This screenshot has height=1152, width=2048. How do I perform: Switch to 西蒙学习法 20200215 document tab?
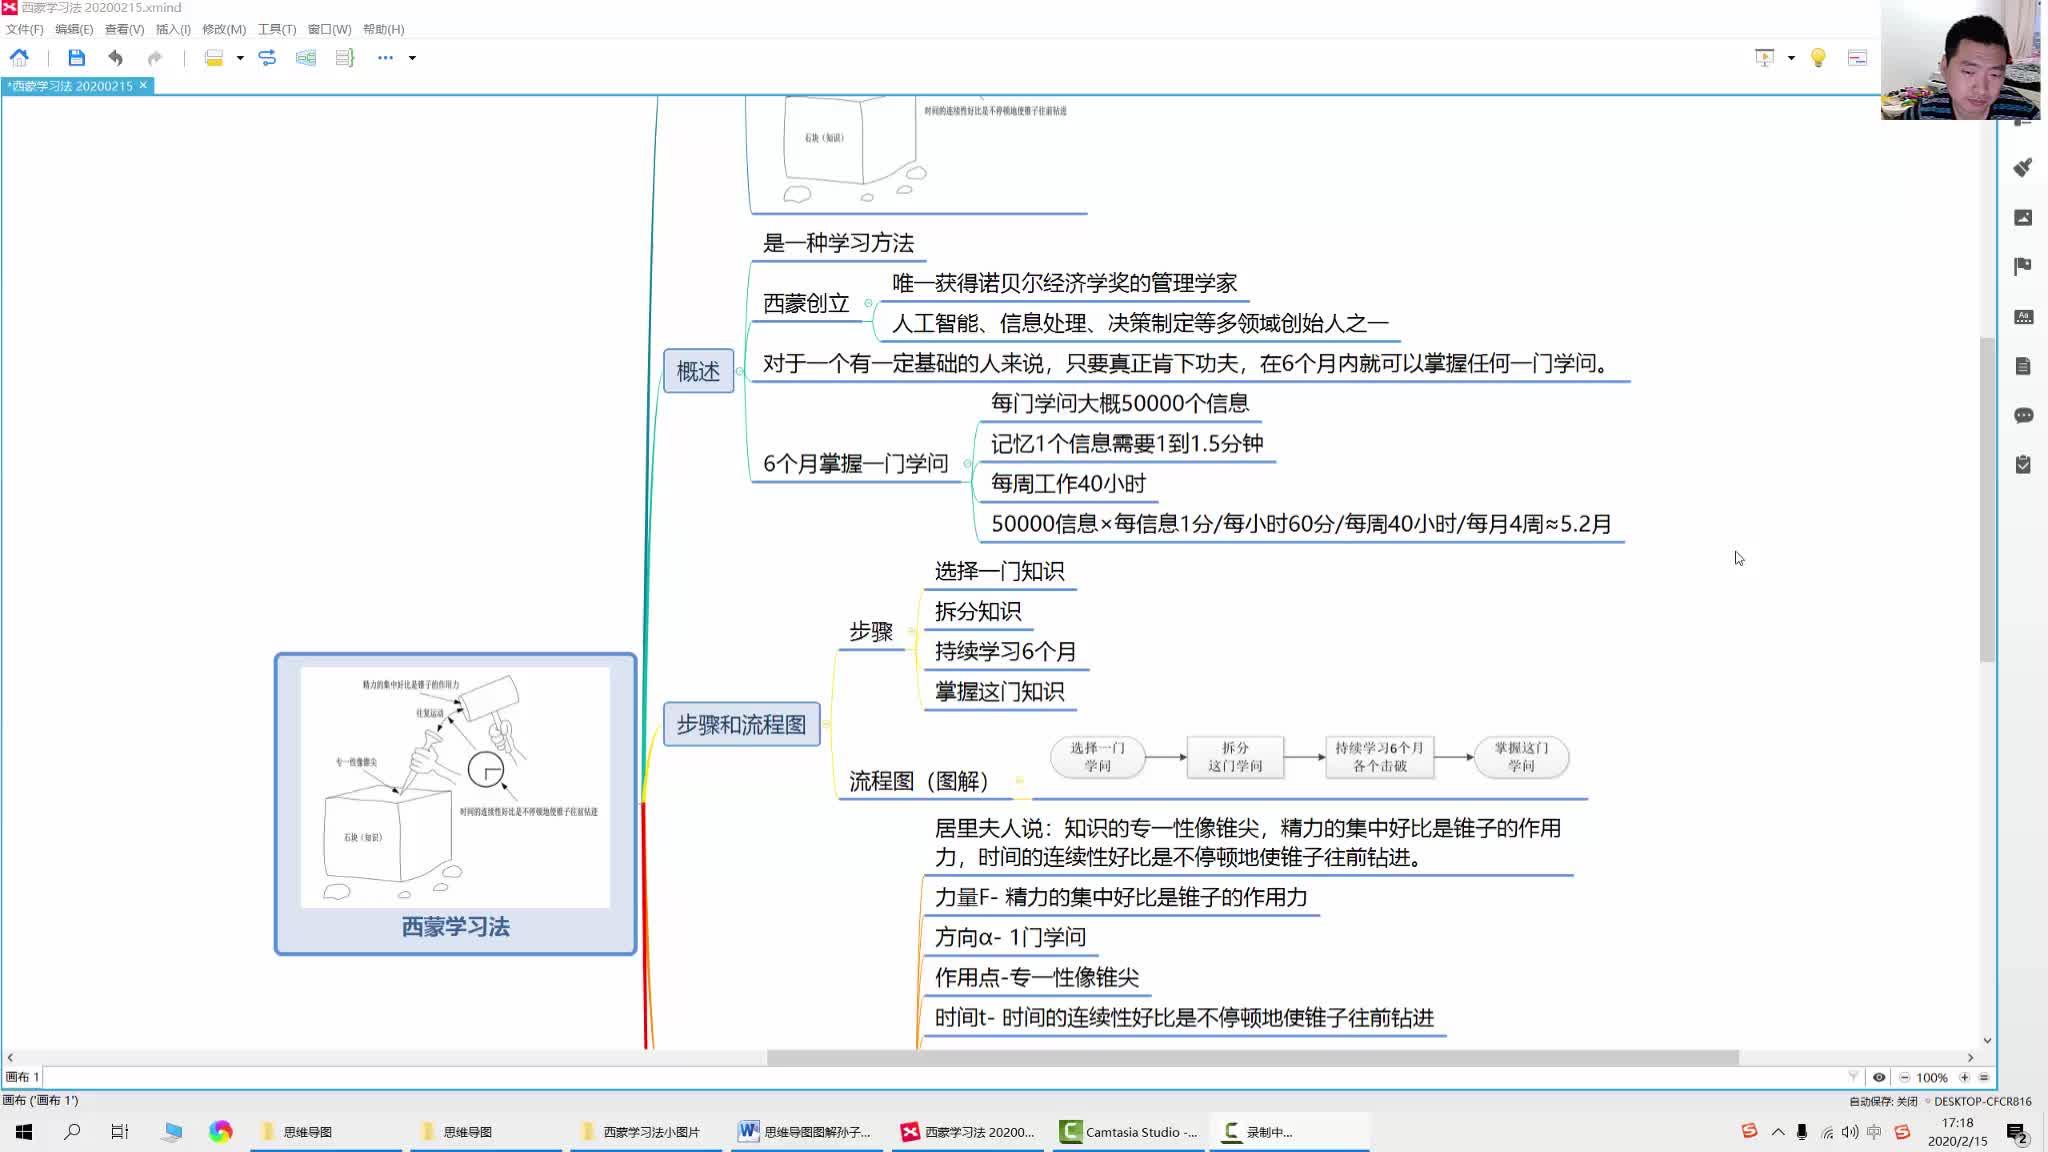(72, 86)
